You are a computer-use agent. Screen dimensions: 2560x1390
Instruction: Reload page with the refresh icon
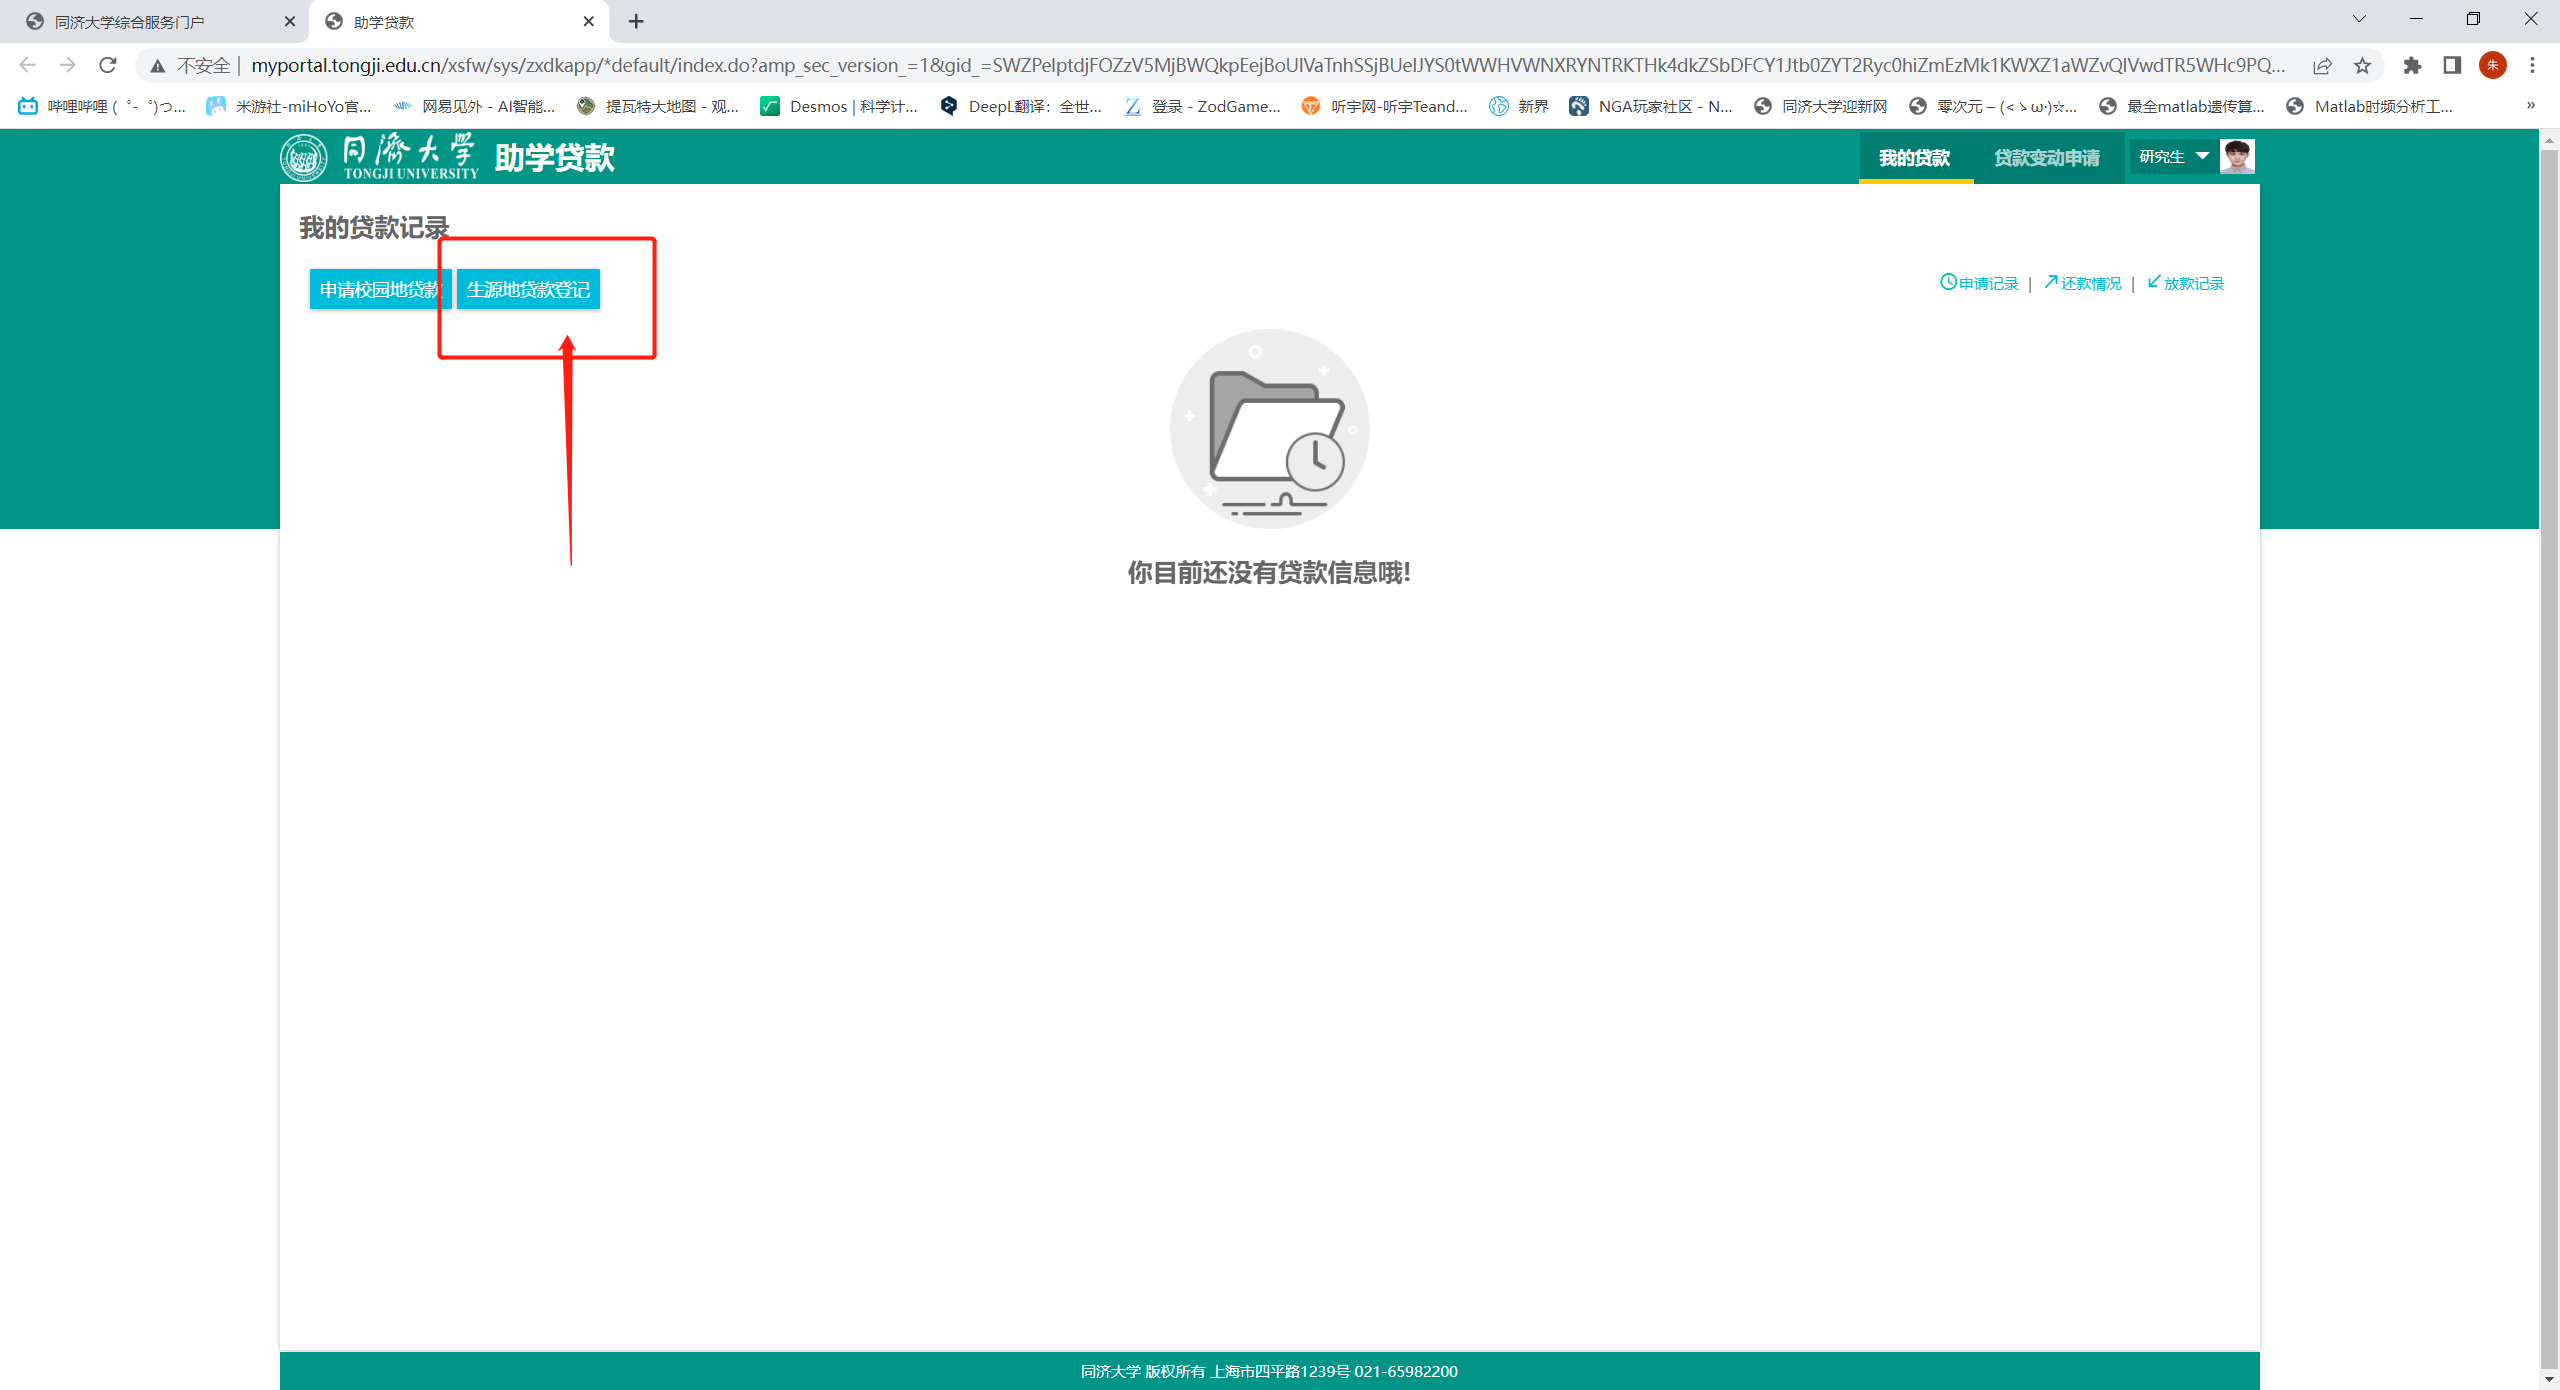point(108,65)
